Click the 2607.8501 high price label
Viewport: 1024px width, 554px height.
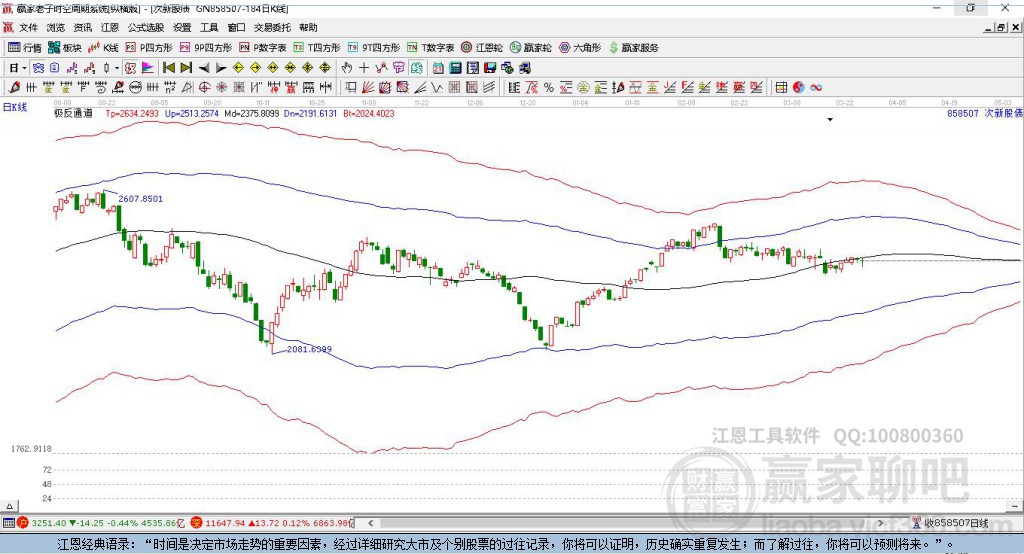[x=140, y=199]
